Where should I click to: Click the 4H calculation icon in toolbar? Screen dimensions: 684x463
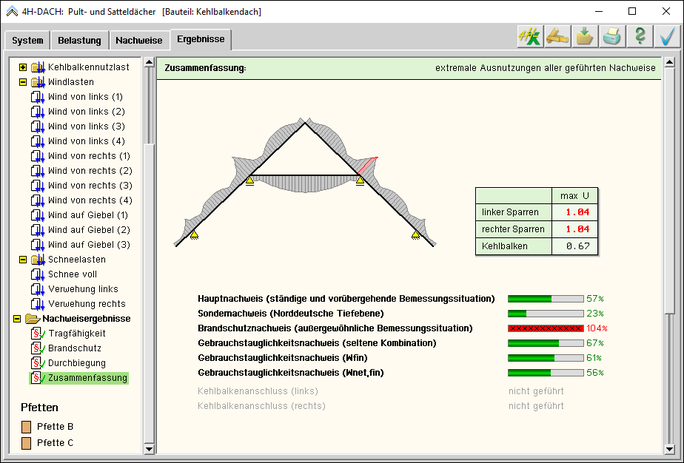[x=528, y=37]
